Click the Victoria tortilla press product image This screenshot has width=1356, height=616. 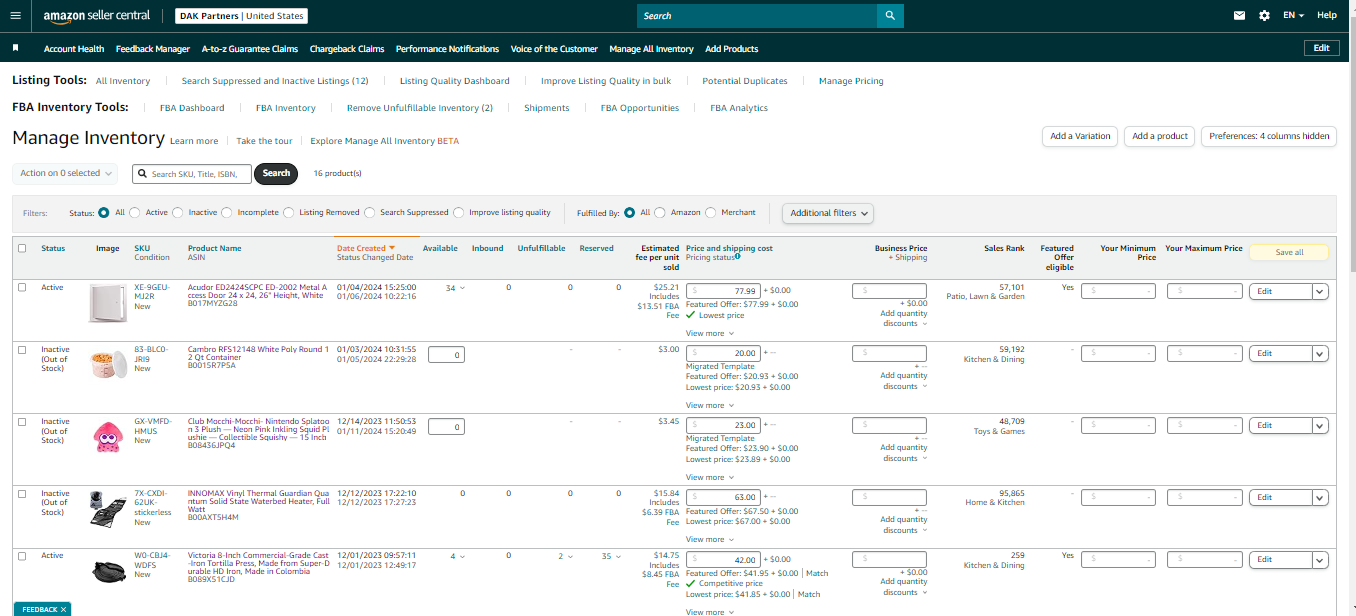point(107,571)
